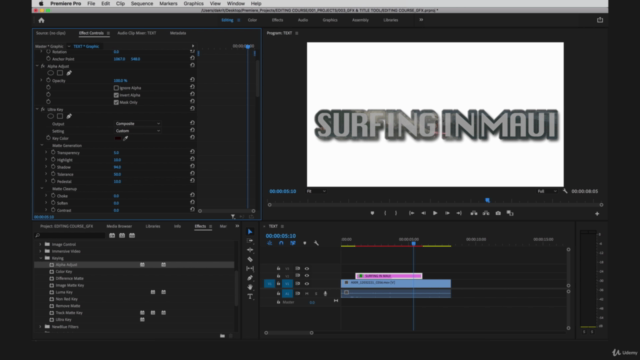
Task: Click the Home icon
Action: pyautogui.click(x=41, y=20)
